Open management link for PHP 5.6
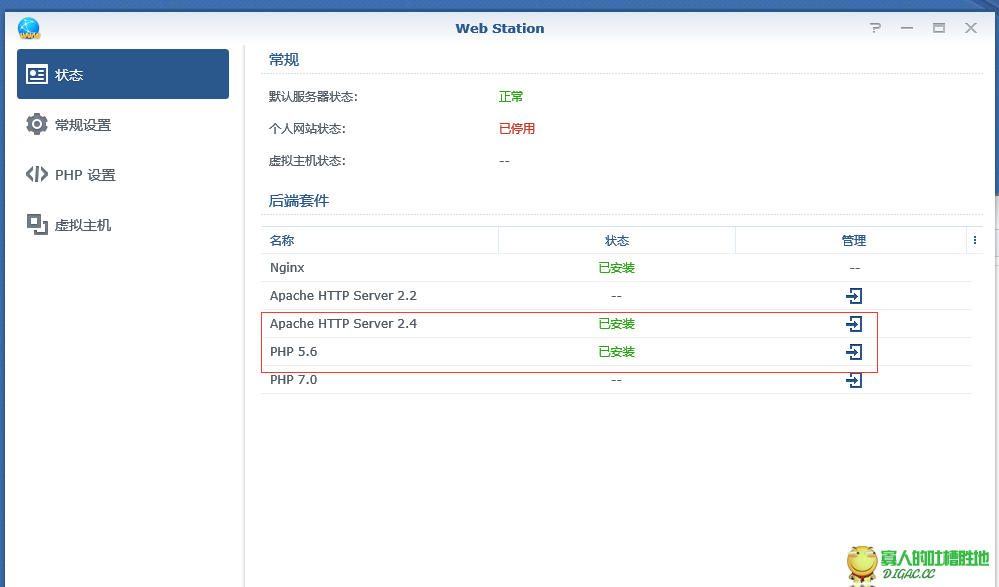The image size is (999, 587). coord(854,352)
